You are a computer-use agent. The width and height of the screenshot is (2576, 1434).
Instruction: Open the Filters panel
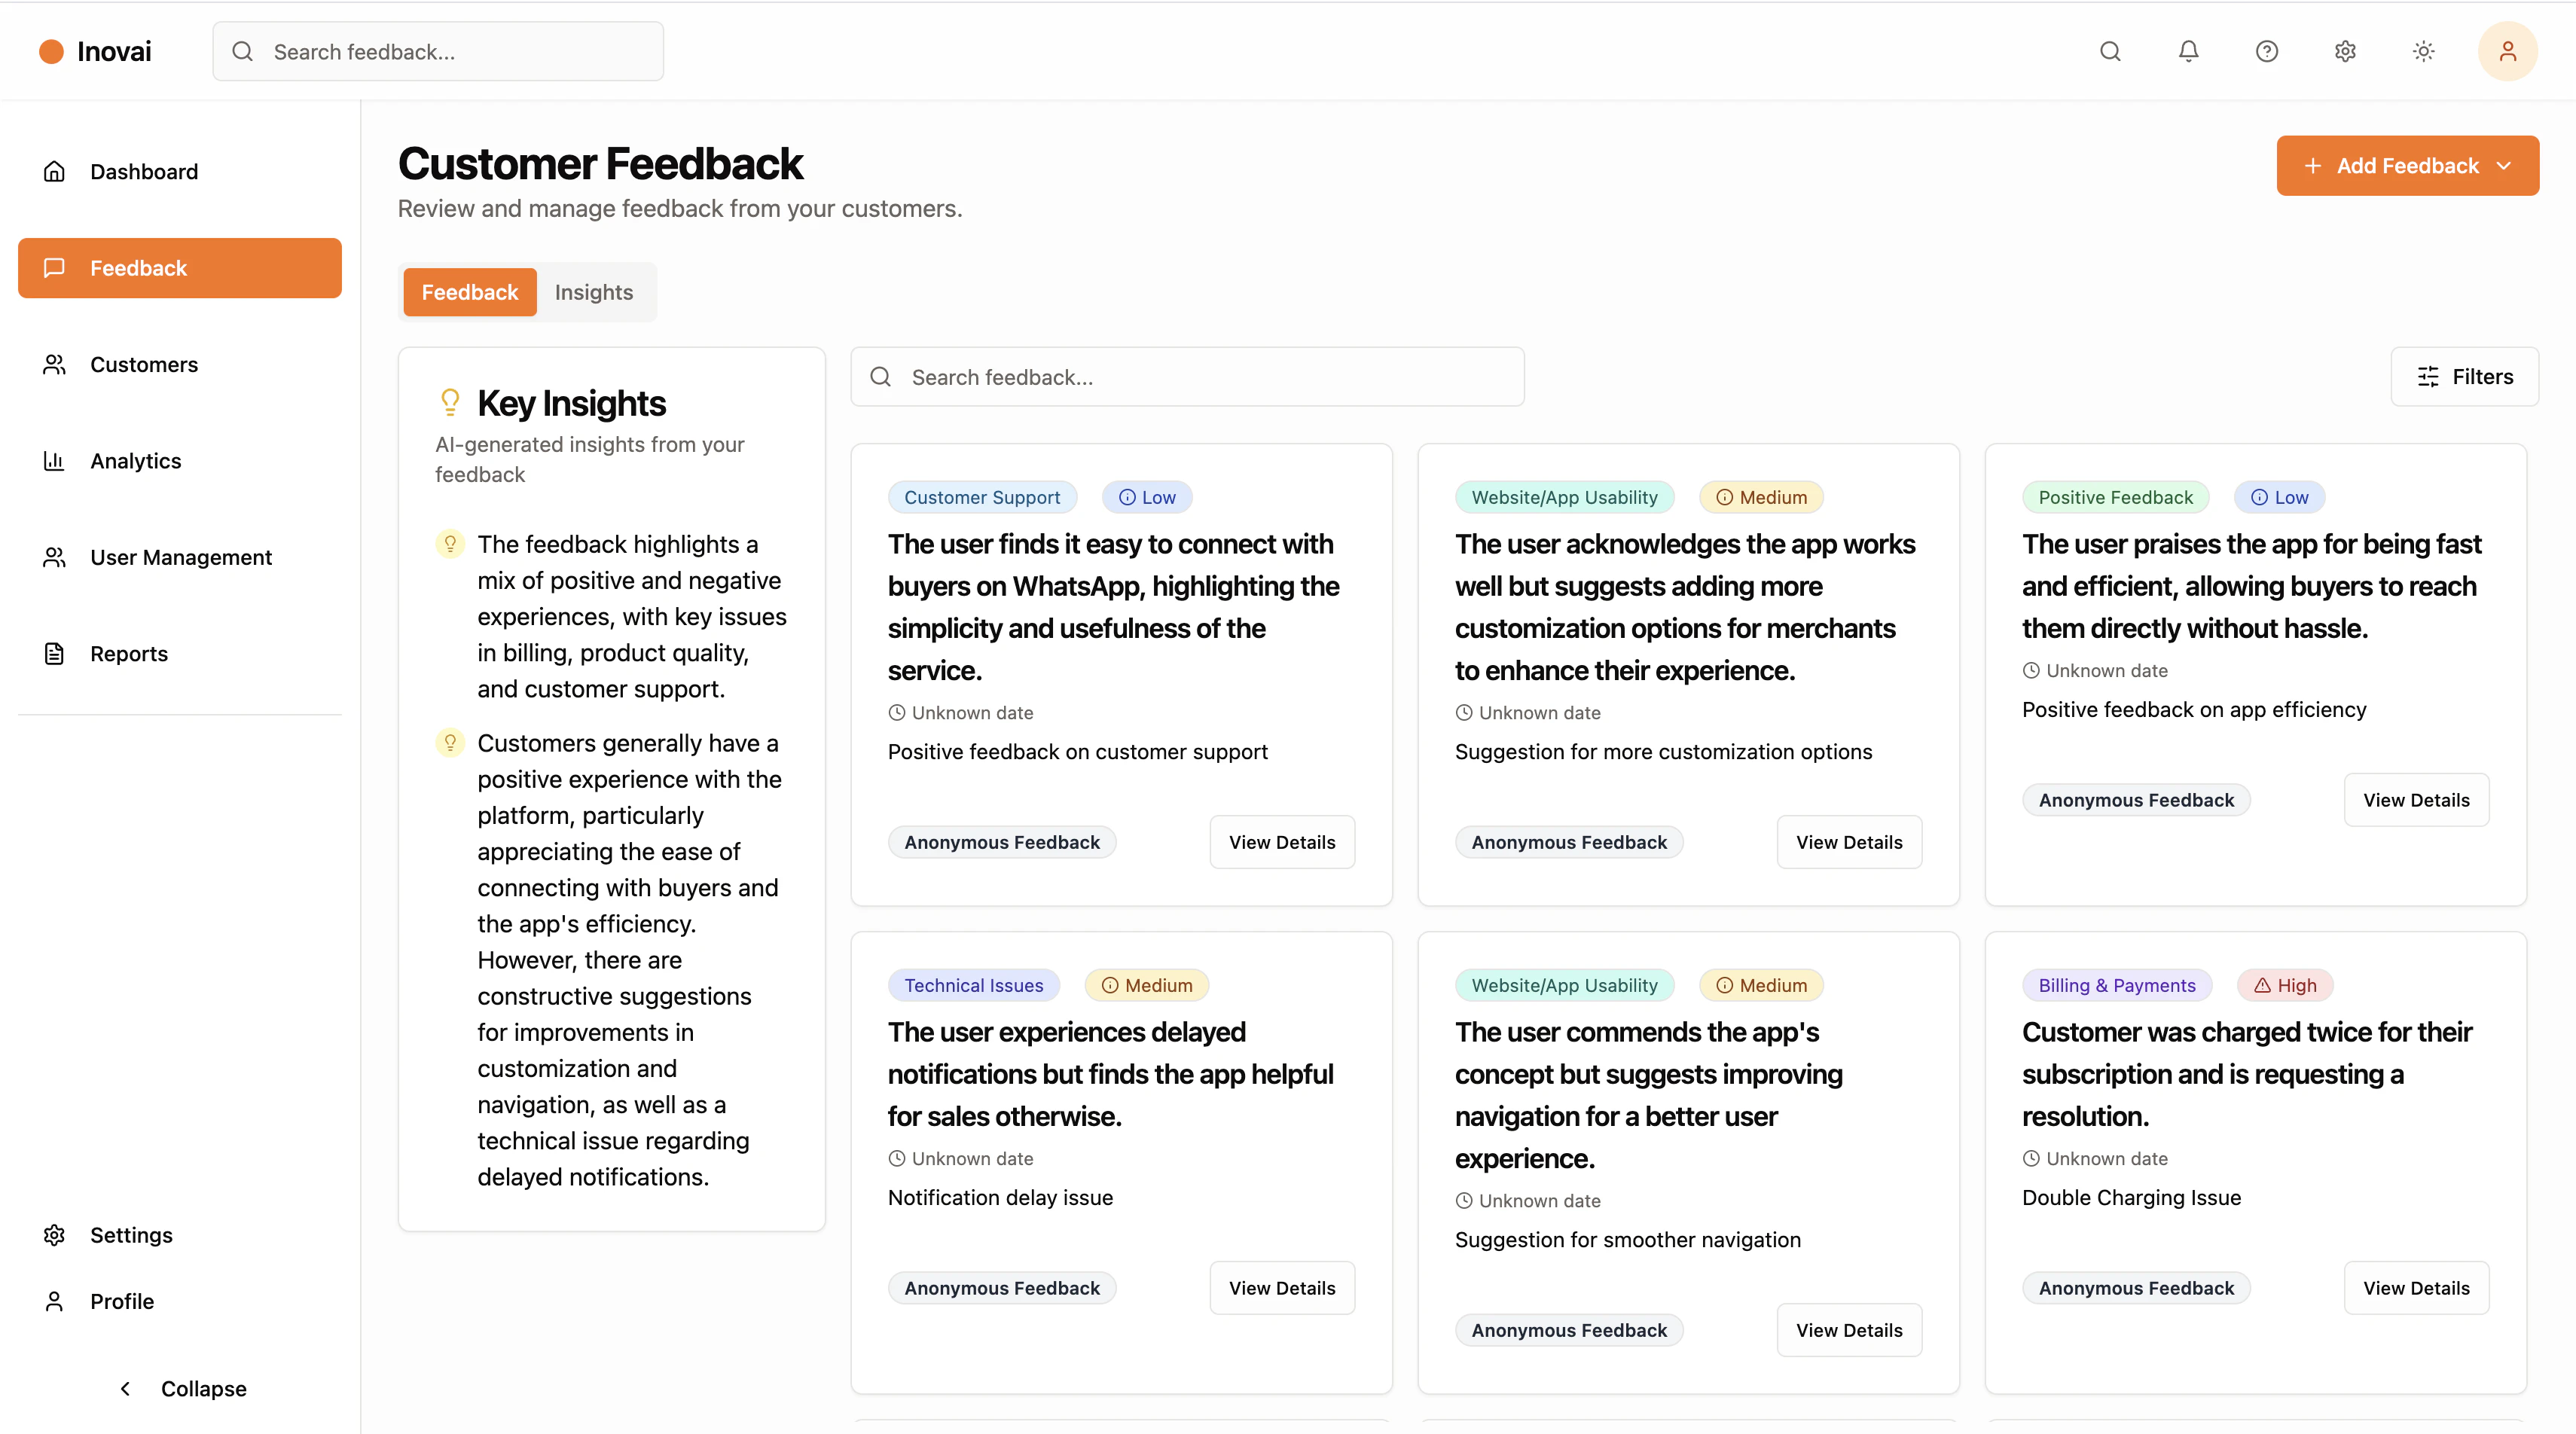click(2464, 377)
